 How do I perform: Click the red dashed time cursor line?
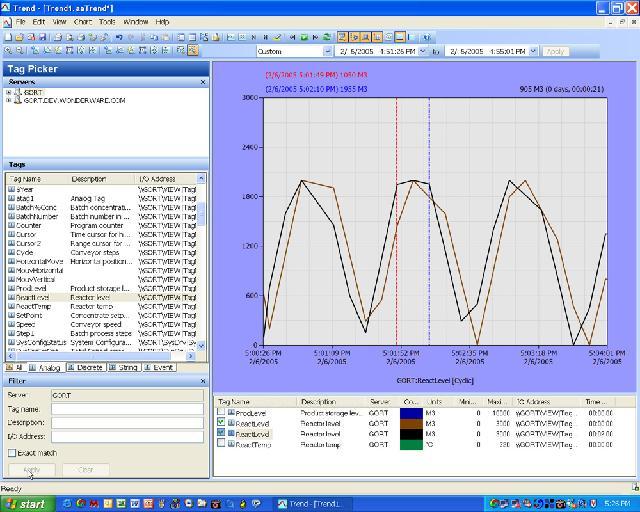coord(396,220)
